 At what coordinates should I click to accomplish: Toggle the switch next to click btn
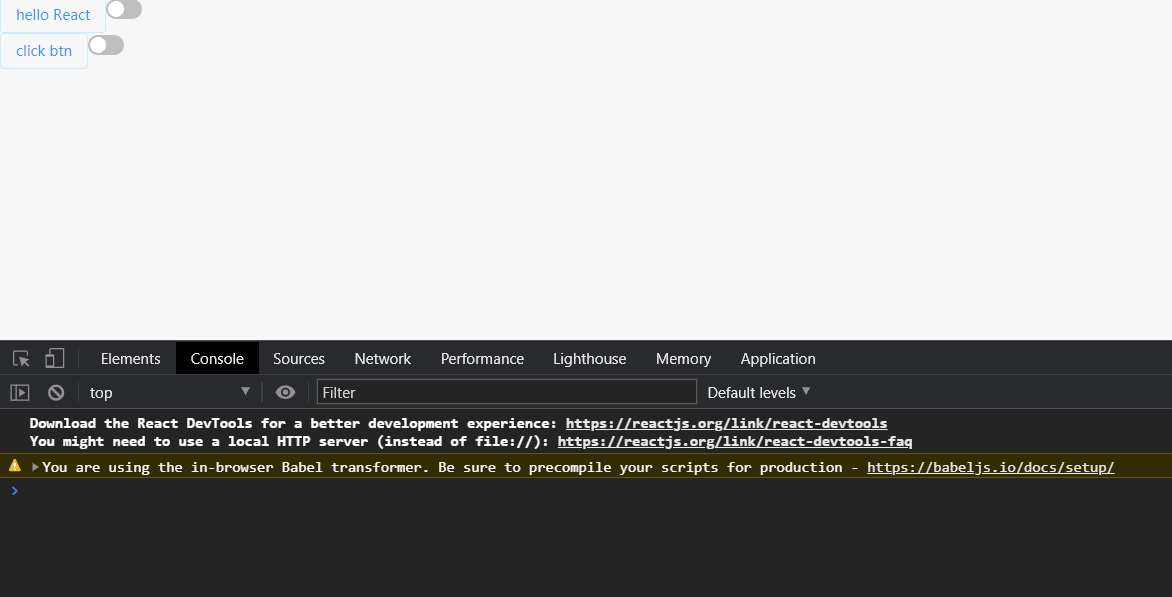click(x=106, y=46)
